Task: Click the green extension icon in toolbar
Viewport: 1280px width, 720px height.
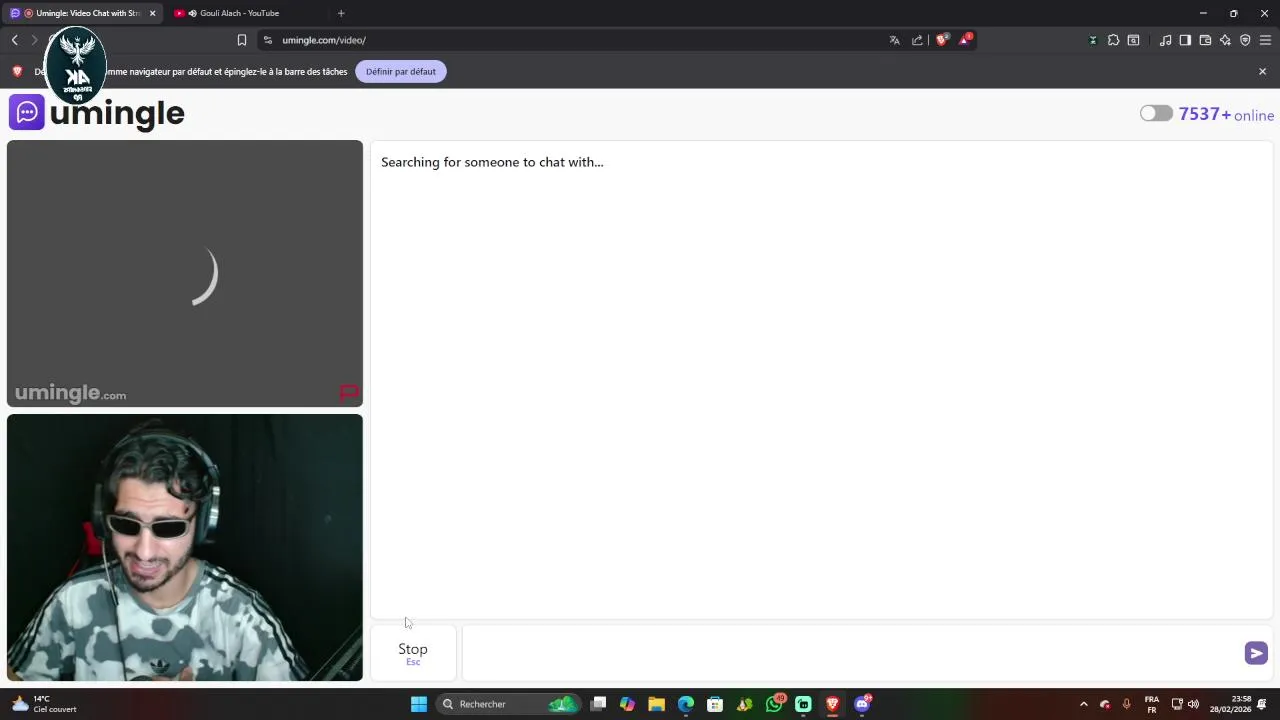Action: click(x=1092, y=40)
